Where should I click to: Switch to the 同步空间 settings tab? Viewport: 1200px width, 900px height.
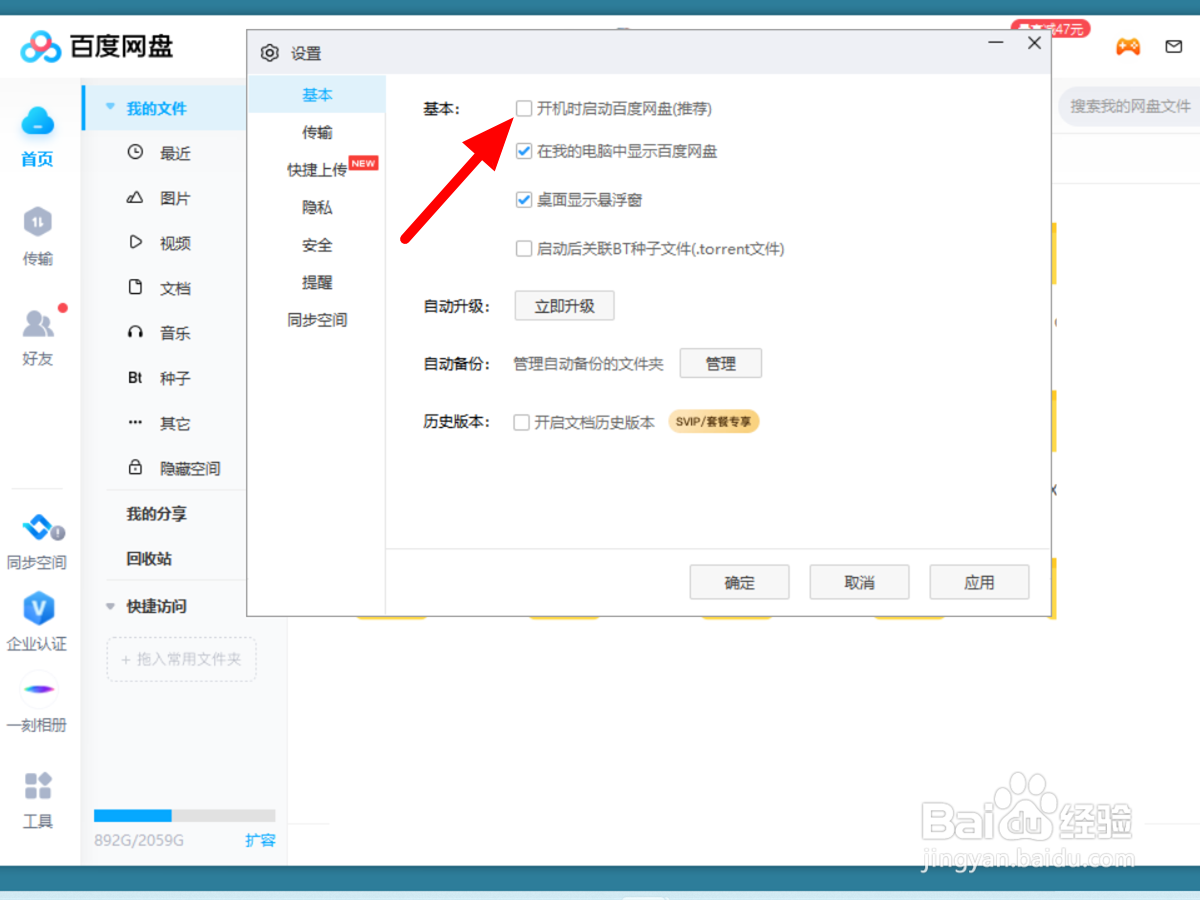point(317,320)
